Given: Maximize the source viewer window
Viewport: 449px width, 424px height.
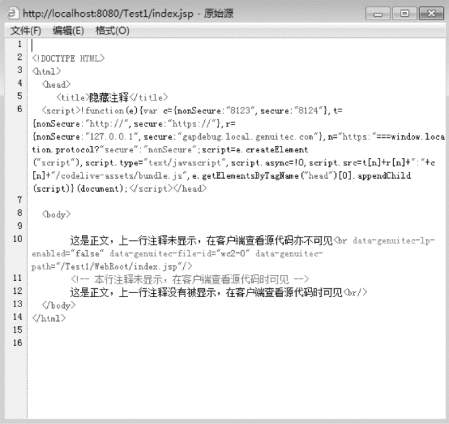Looking at the screenshot, I should pos(404,14).
